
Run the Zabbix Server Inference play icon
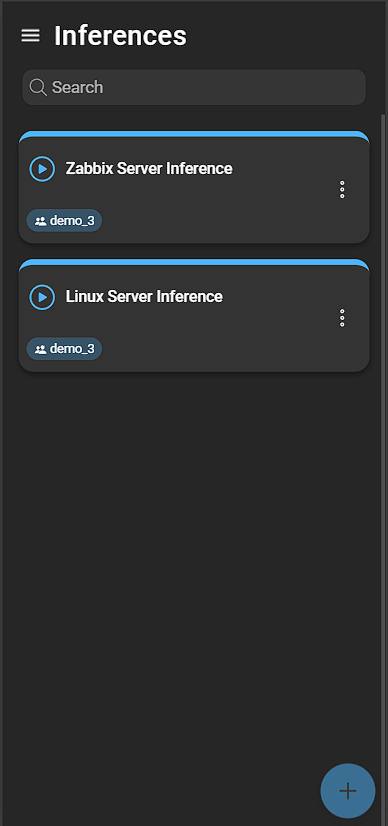click(x=42, y=169)
